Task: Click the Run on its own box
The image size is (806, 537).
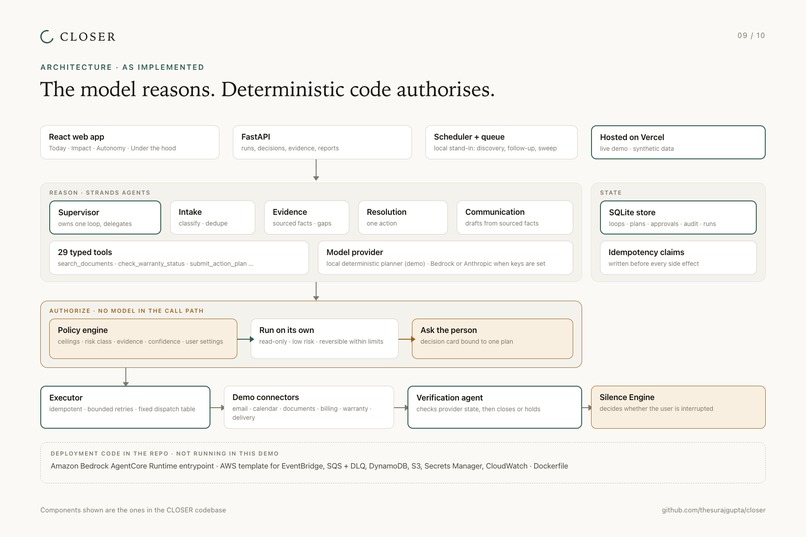Action: coord(324,339)
